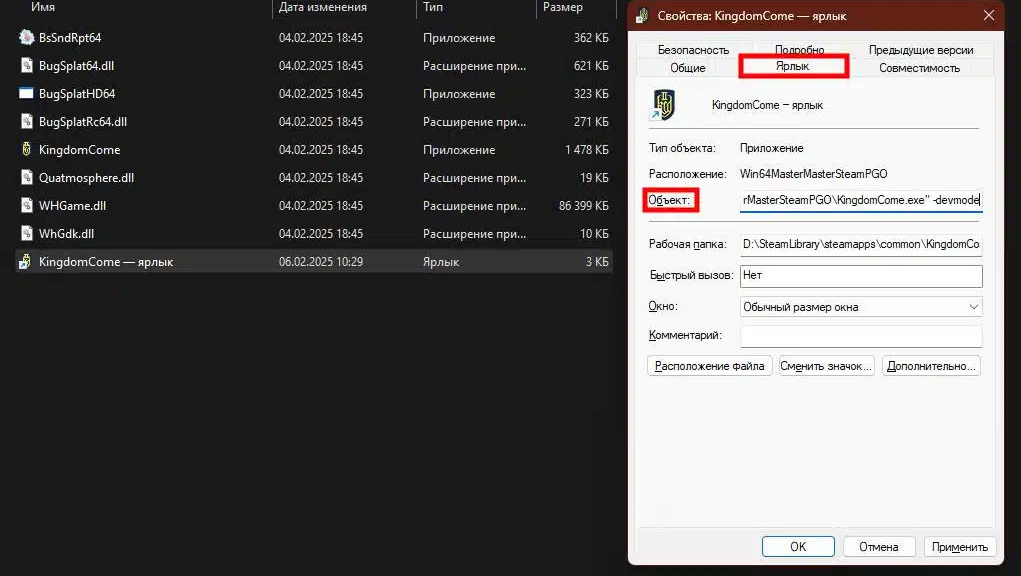Confirm with the OK button
Screen dimensions: 1021x576
point(798,547)
